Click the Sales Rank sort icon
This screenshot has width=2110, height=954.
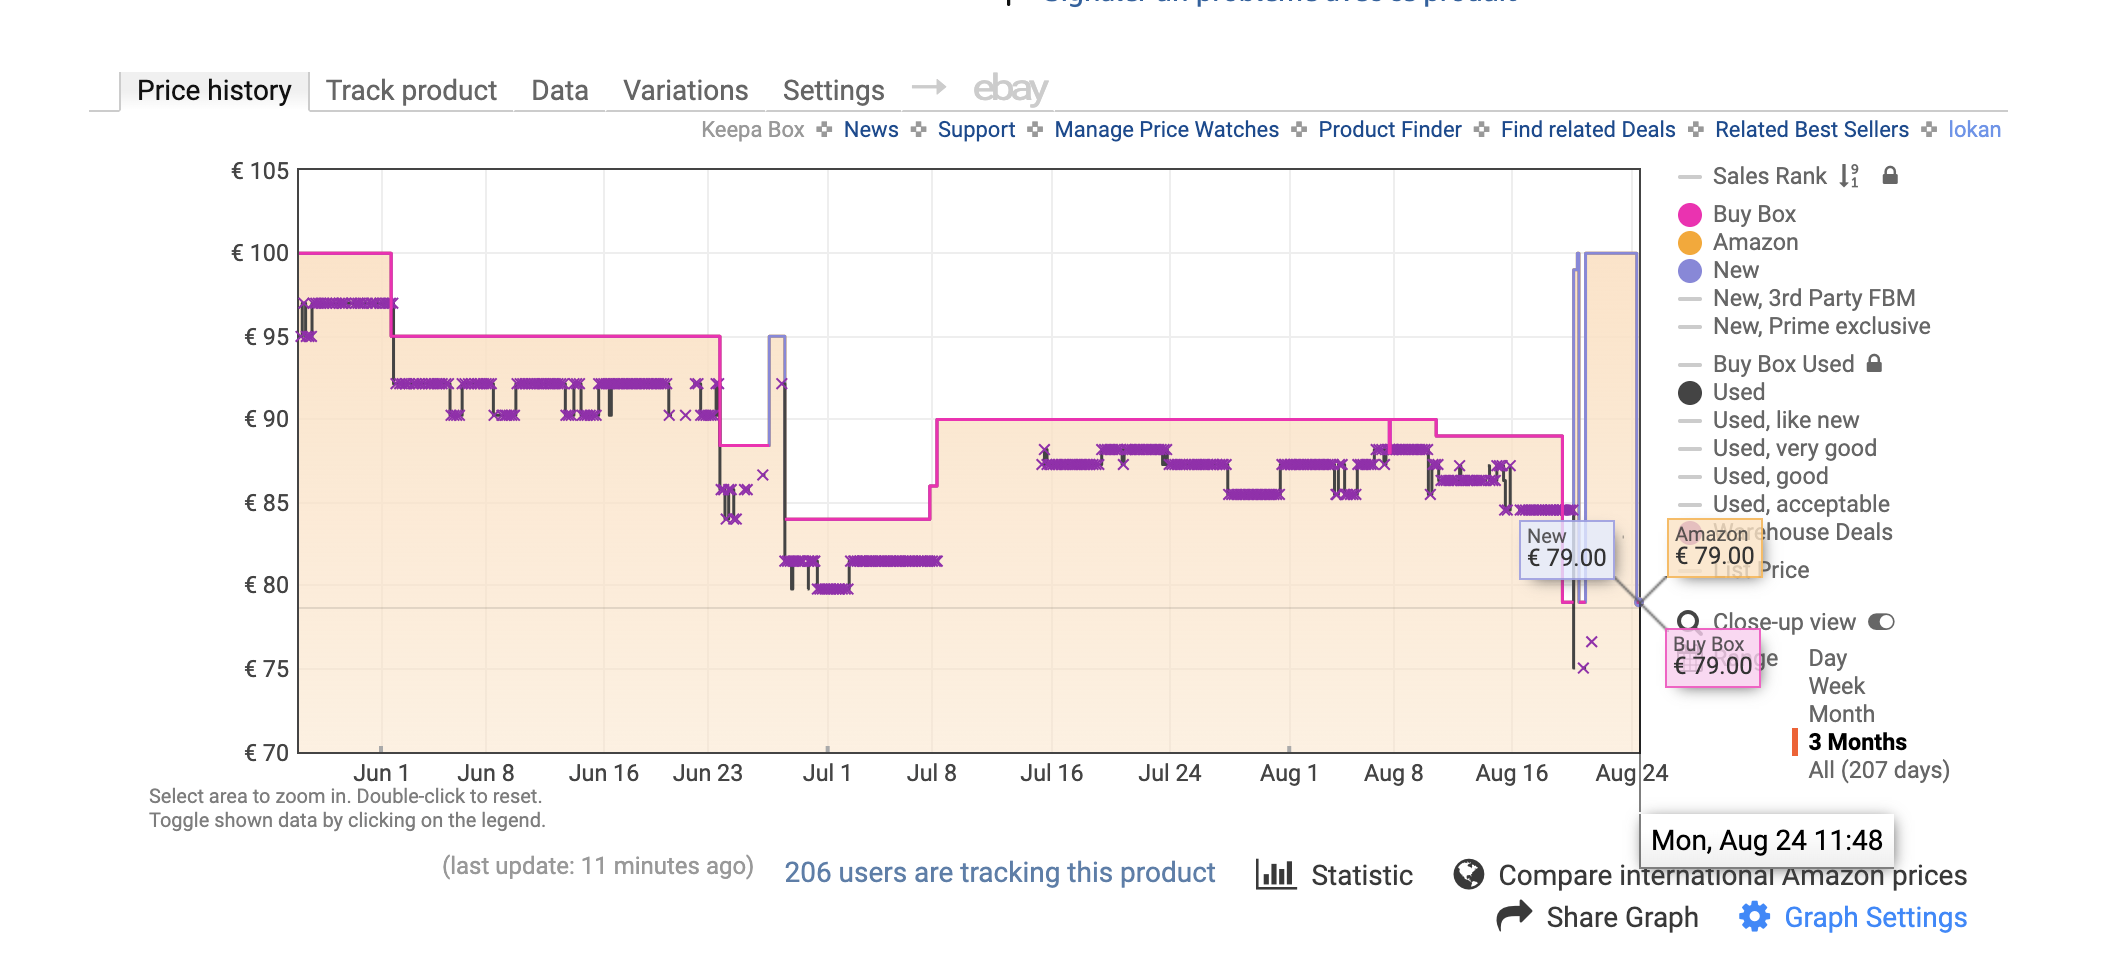point(1849,176)
